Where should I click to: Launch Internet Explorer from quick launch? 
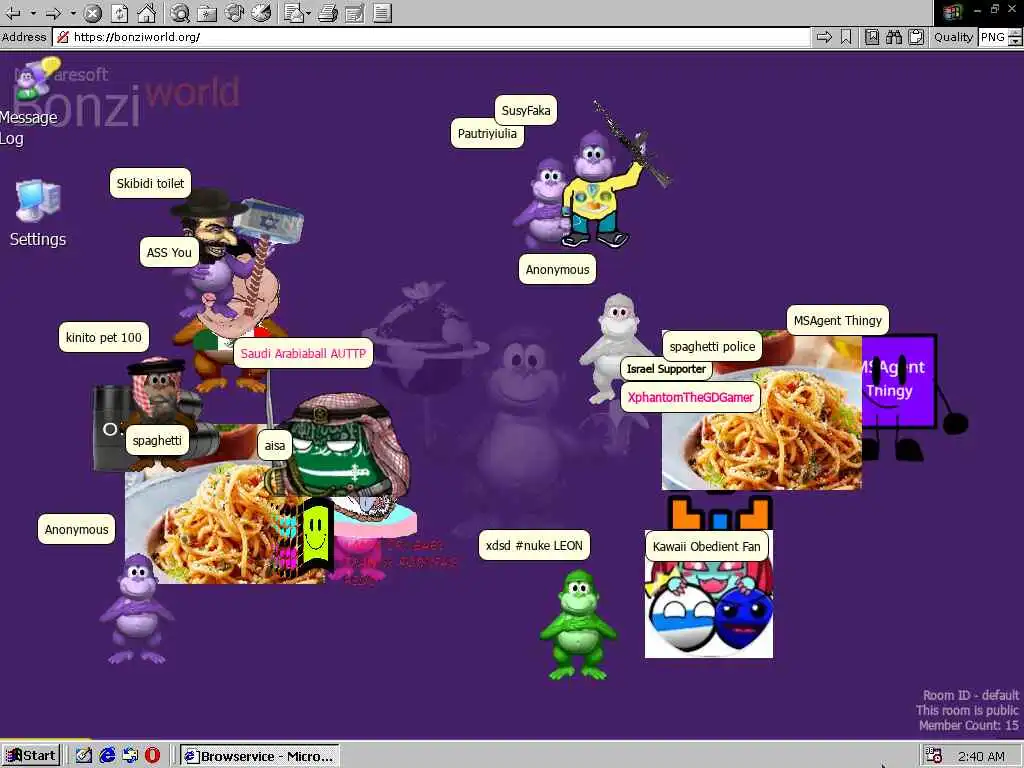(107, 756)
